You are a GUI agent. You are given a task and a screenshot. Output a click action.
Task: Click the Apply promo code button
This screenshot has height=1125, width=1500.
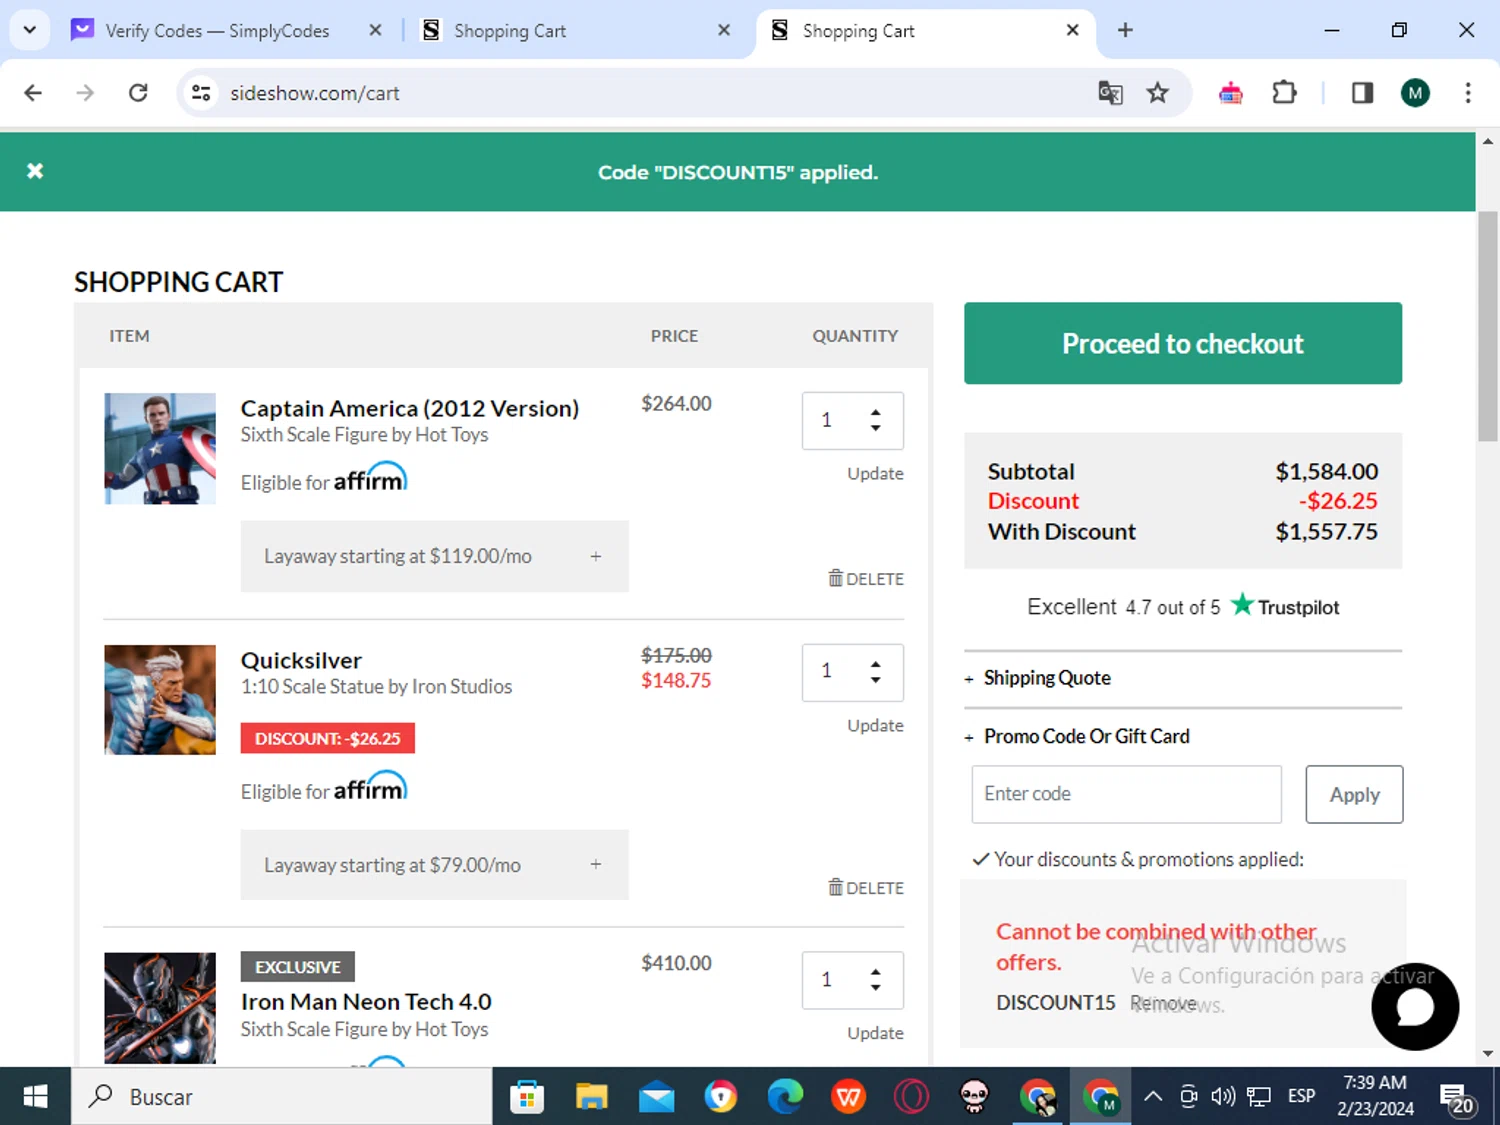(1354, 794)
